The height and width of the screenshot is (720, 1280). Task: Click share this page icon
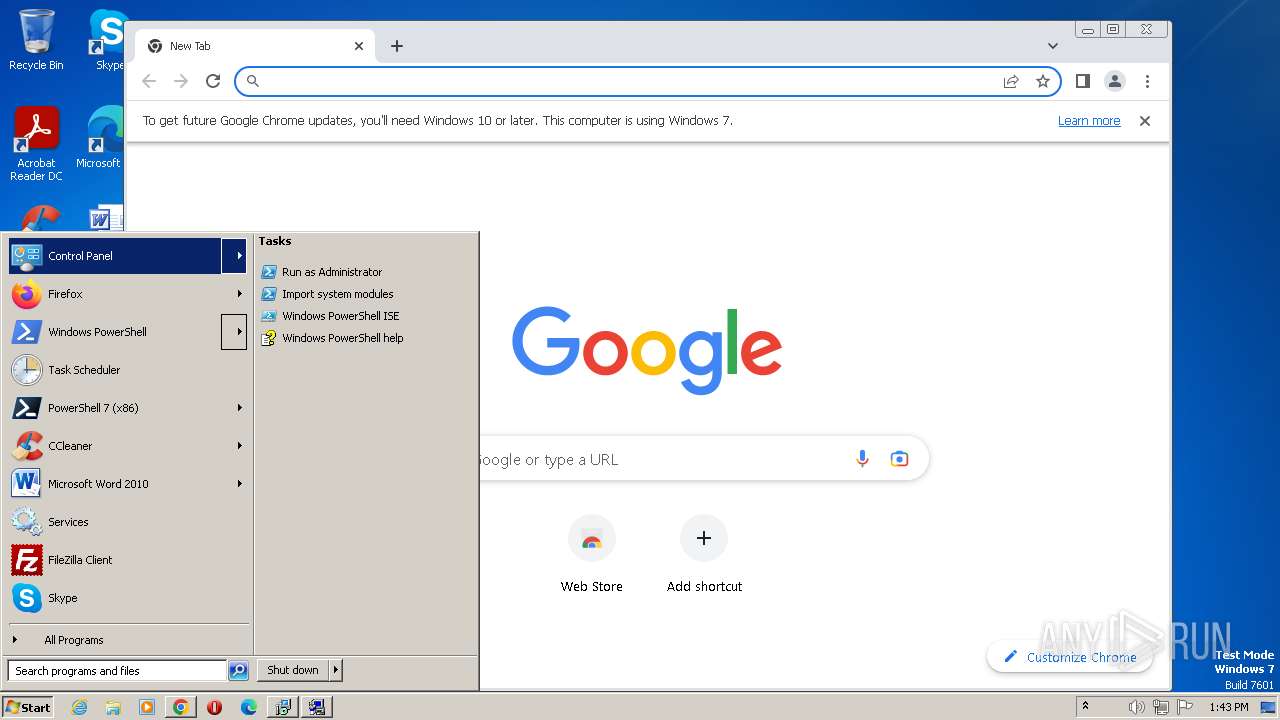coord(1011,81)
